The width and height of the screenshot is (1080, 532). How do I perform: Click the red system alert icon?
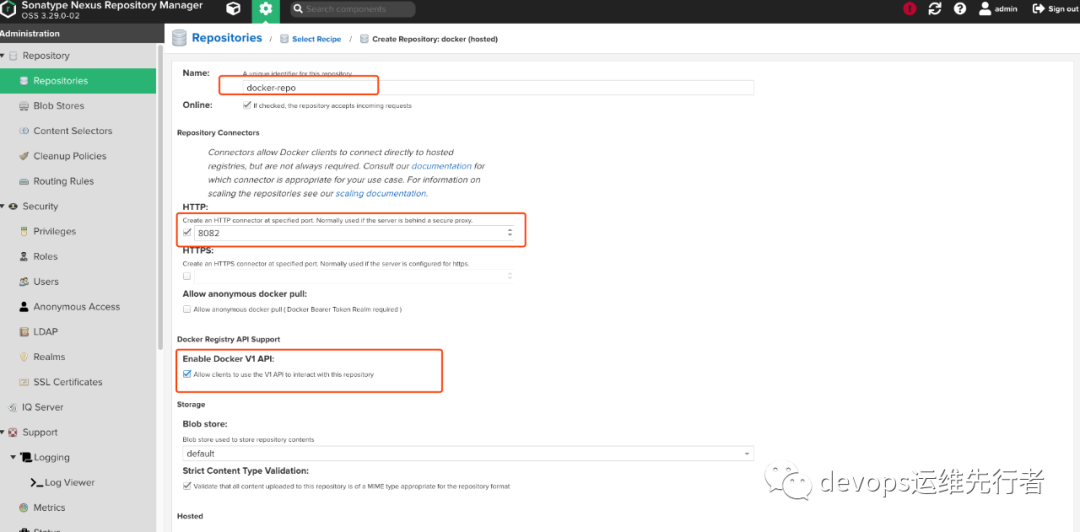click(909, 9)
